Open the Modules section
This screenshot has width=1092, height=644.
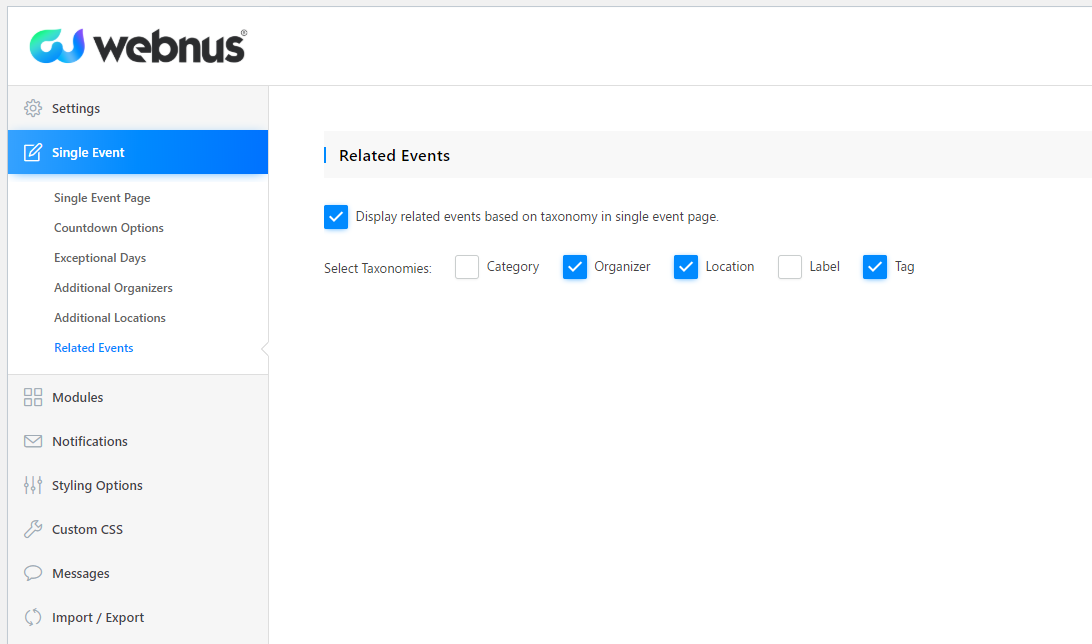click(x=138, y=397)
